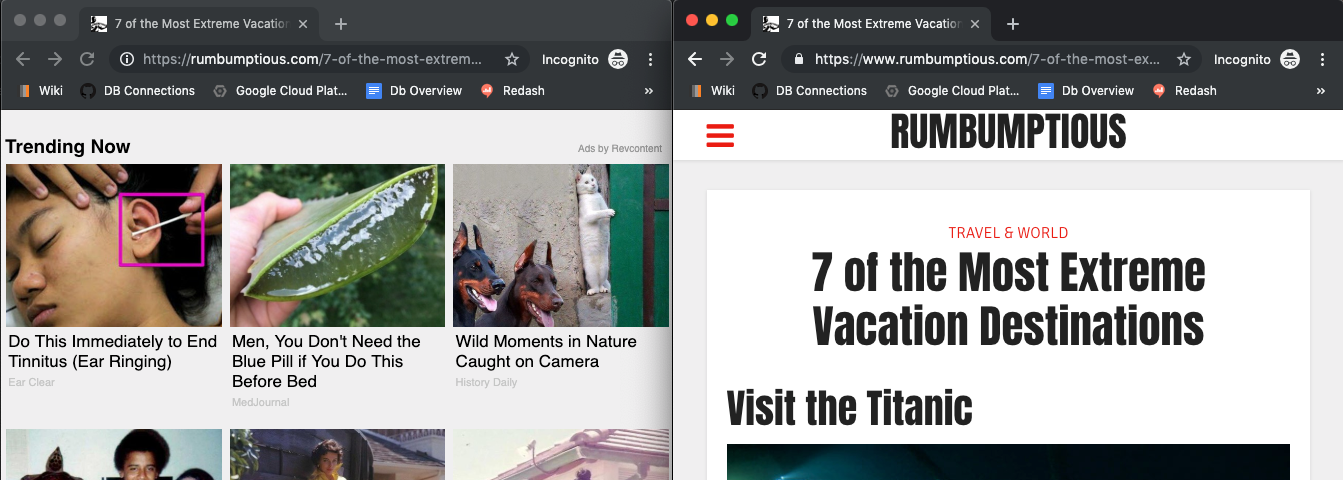This screenshot has width=1343, height=480.
Task: Close the tab in left window
Action: [303, 24]
